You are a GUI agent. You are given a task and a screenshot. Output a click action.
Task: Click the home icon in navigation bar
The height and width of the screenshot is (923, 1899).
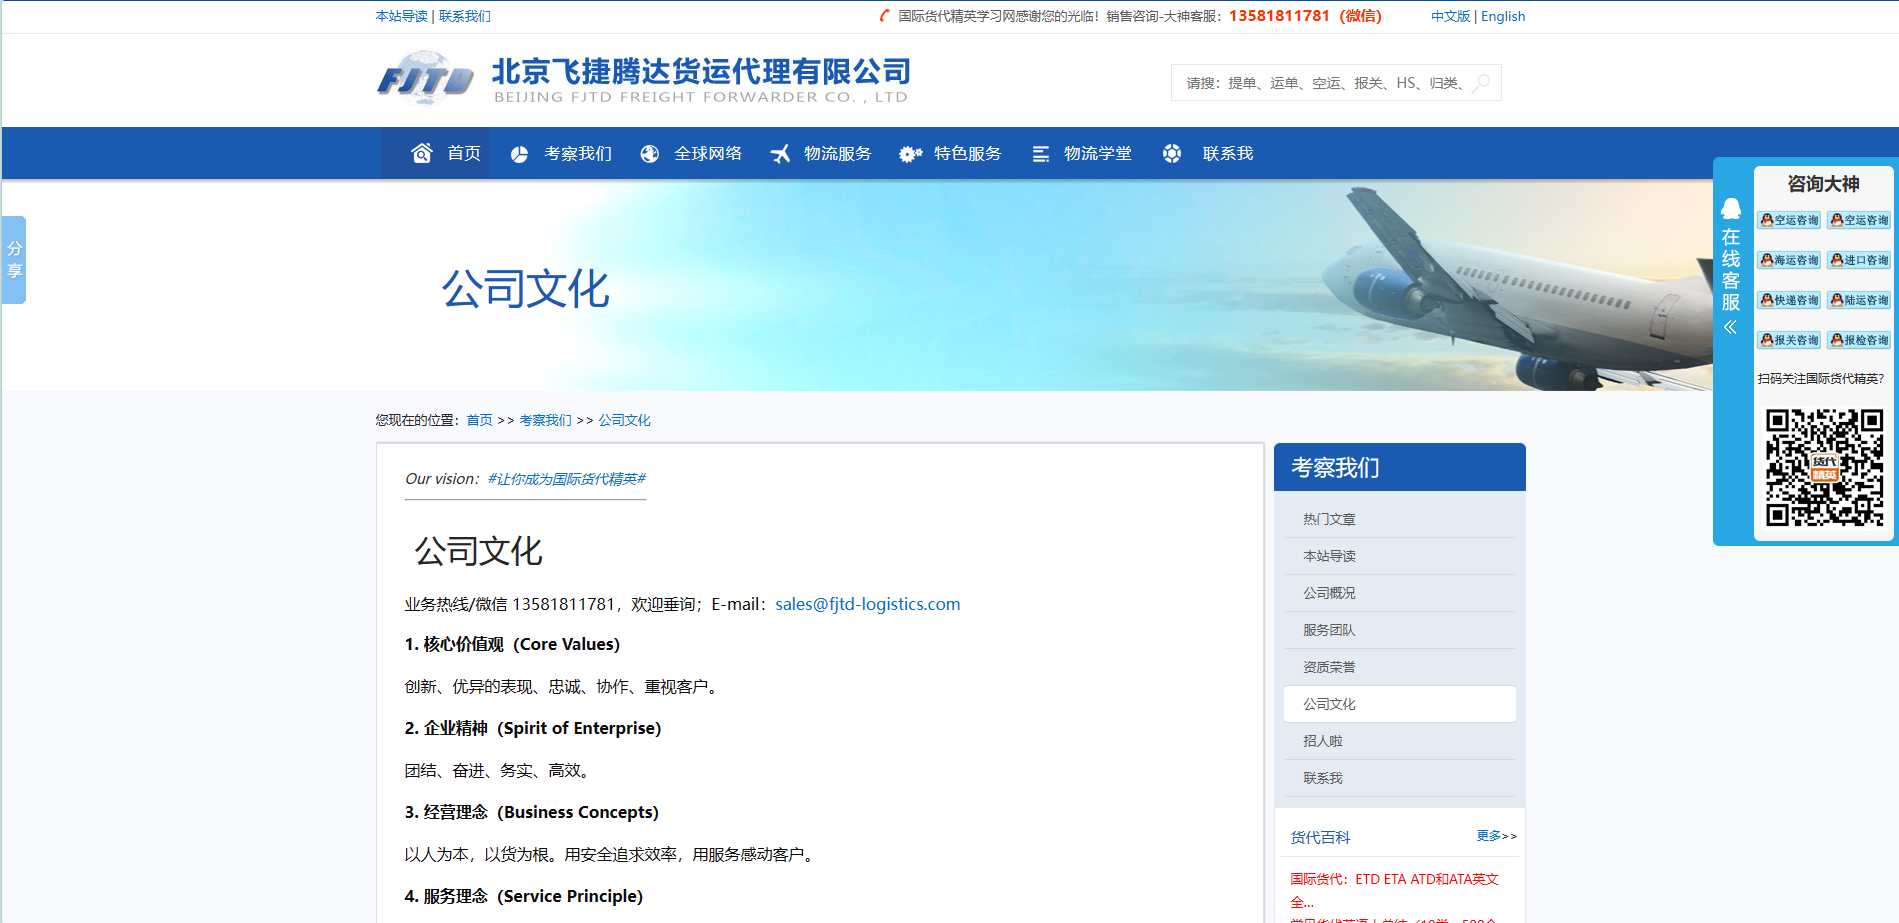point(422,153)
